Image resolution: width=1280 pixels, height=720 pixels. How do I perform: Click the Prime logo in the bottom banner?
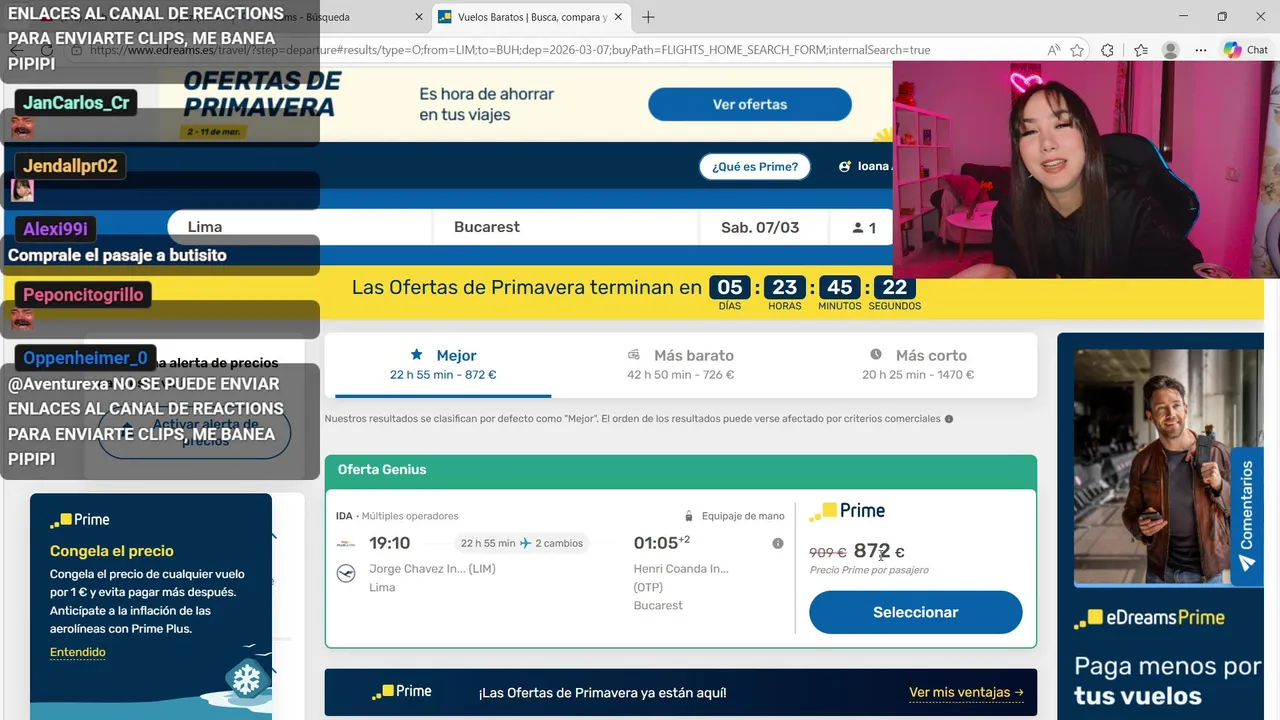coord(402,692)
